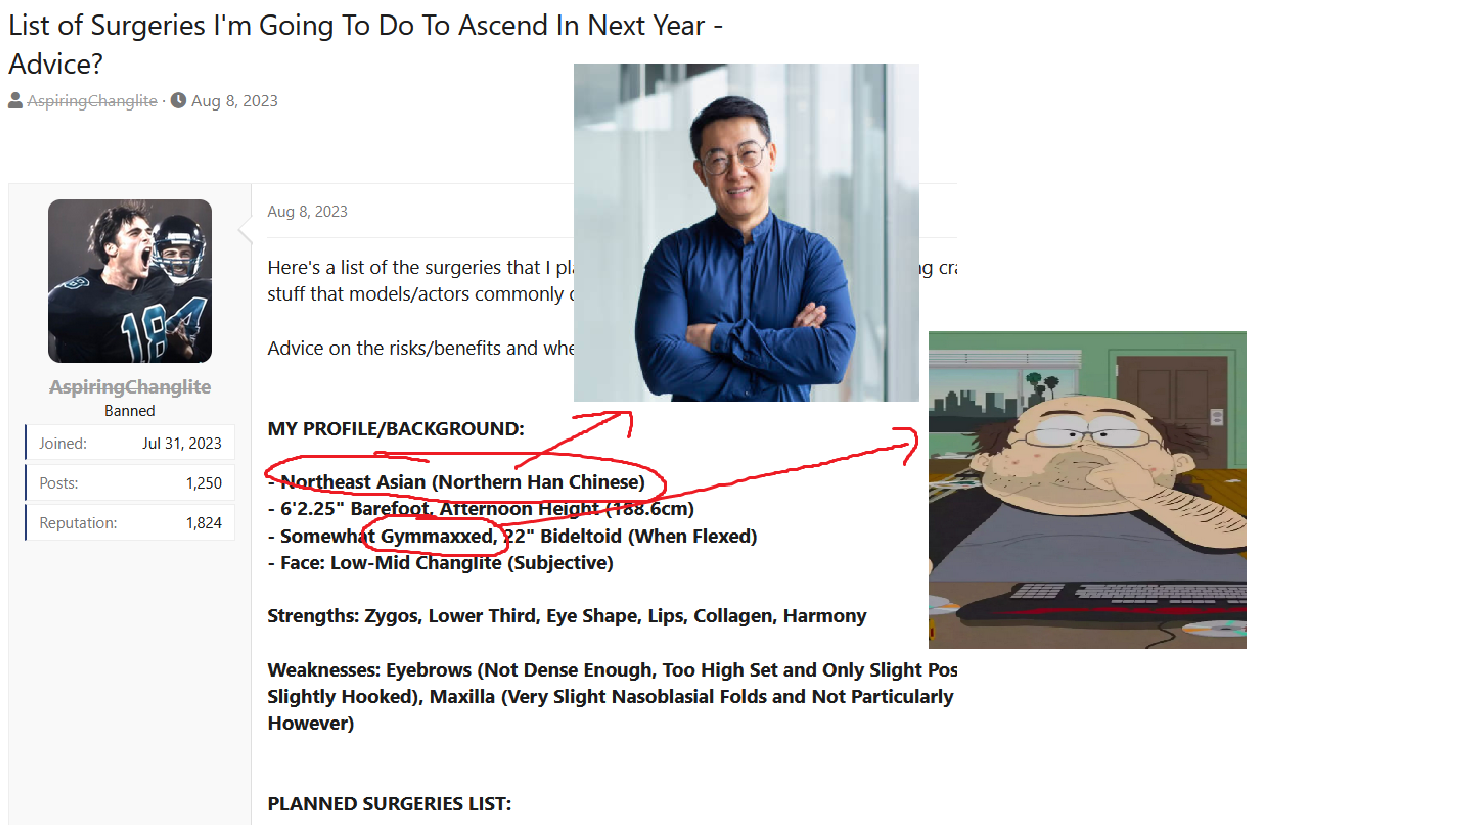1480x825 pixels.
Task: Click the PLANNED SURGERIES LIST heading
Action: pos(389,804)
